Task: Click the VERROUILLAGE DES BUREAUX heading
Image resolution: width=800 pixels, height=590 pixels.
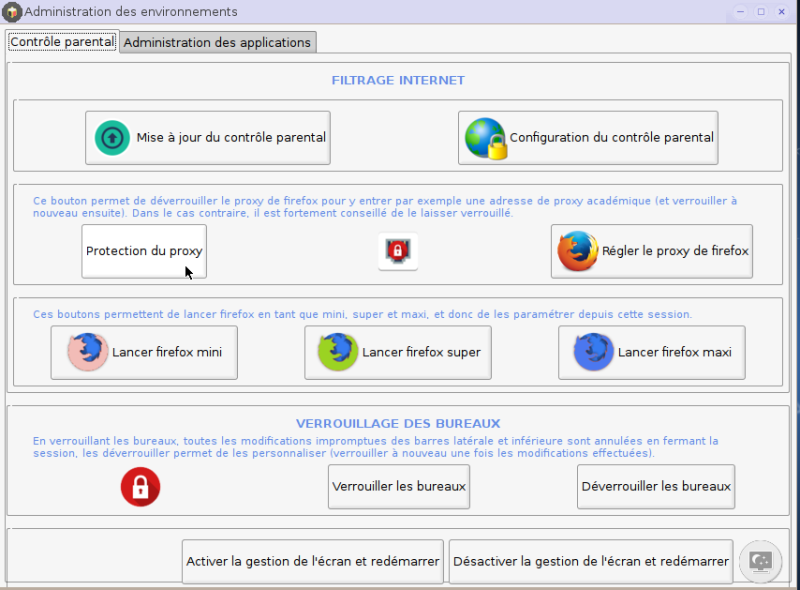Action: 398,424
